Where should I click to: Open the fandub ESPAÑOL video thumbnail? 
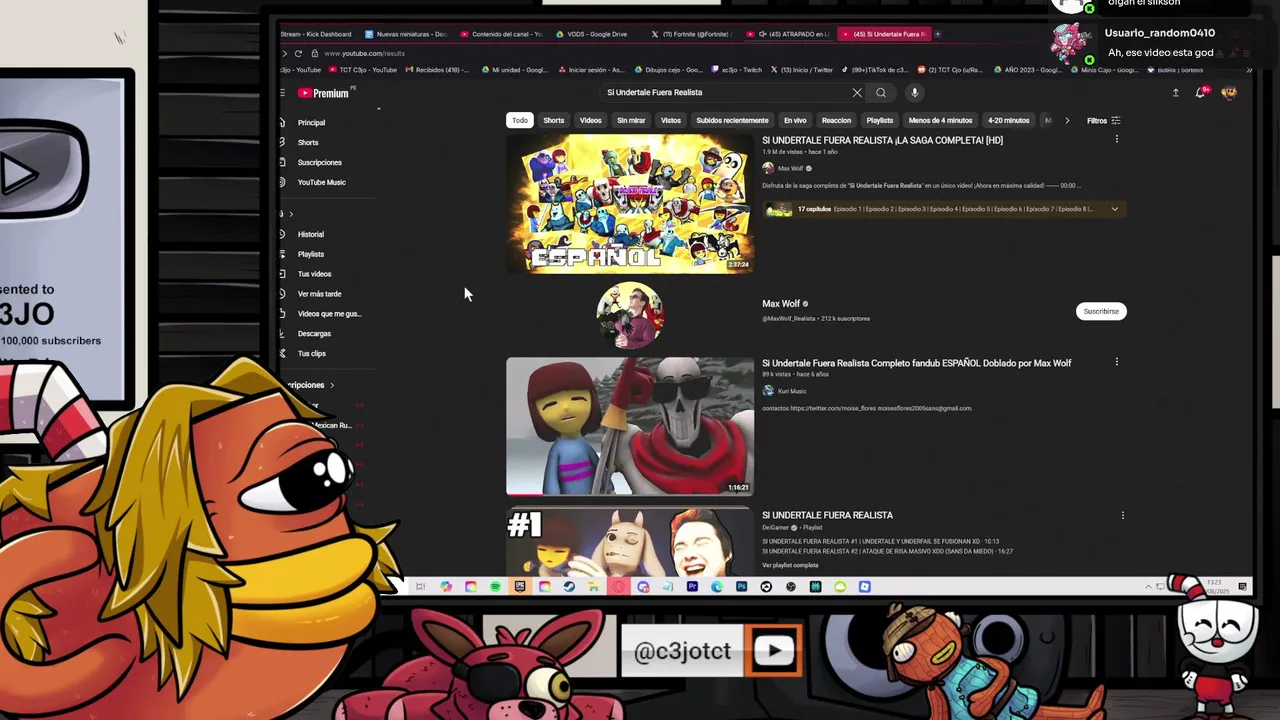click(x=630, y=426)
